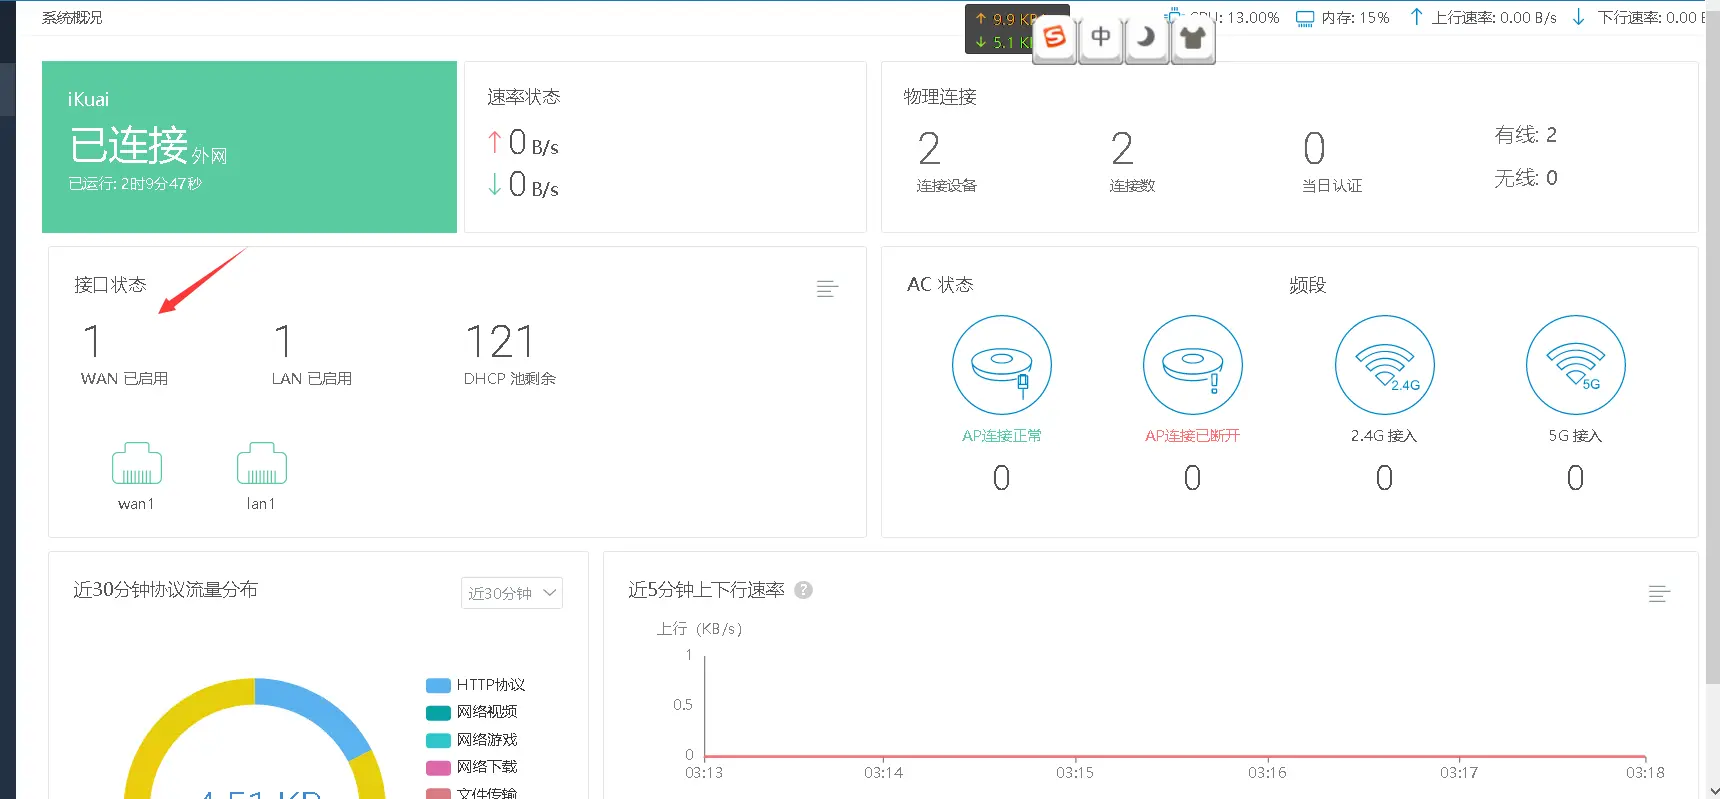1720x799 pixels.
Task: Click the 无线: 0 text
Action: (x=1526, y=178)
